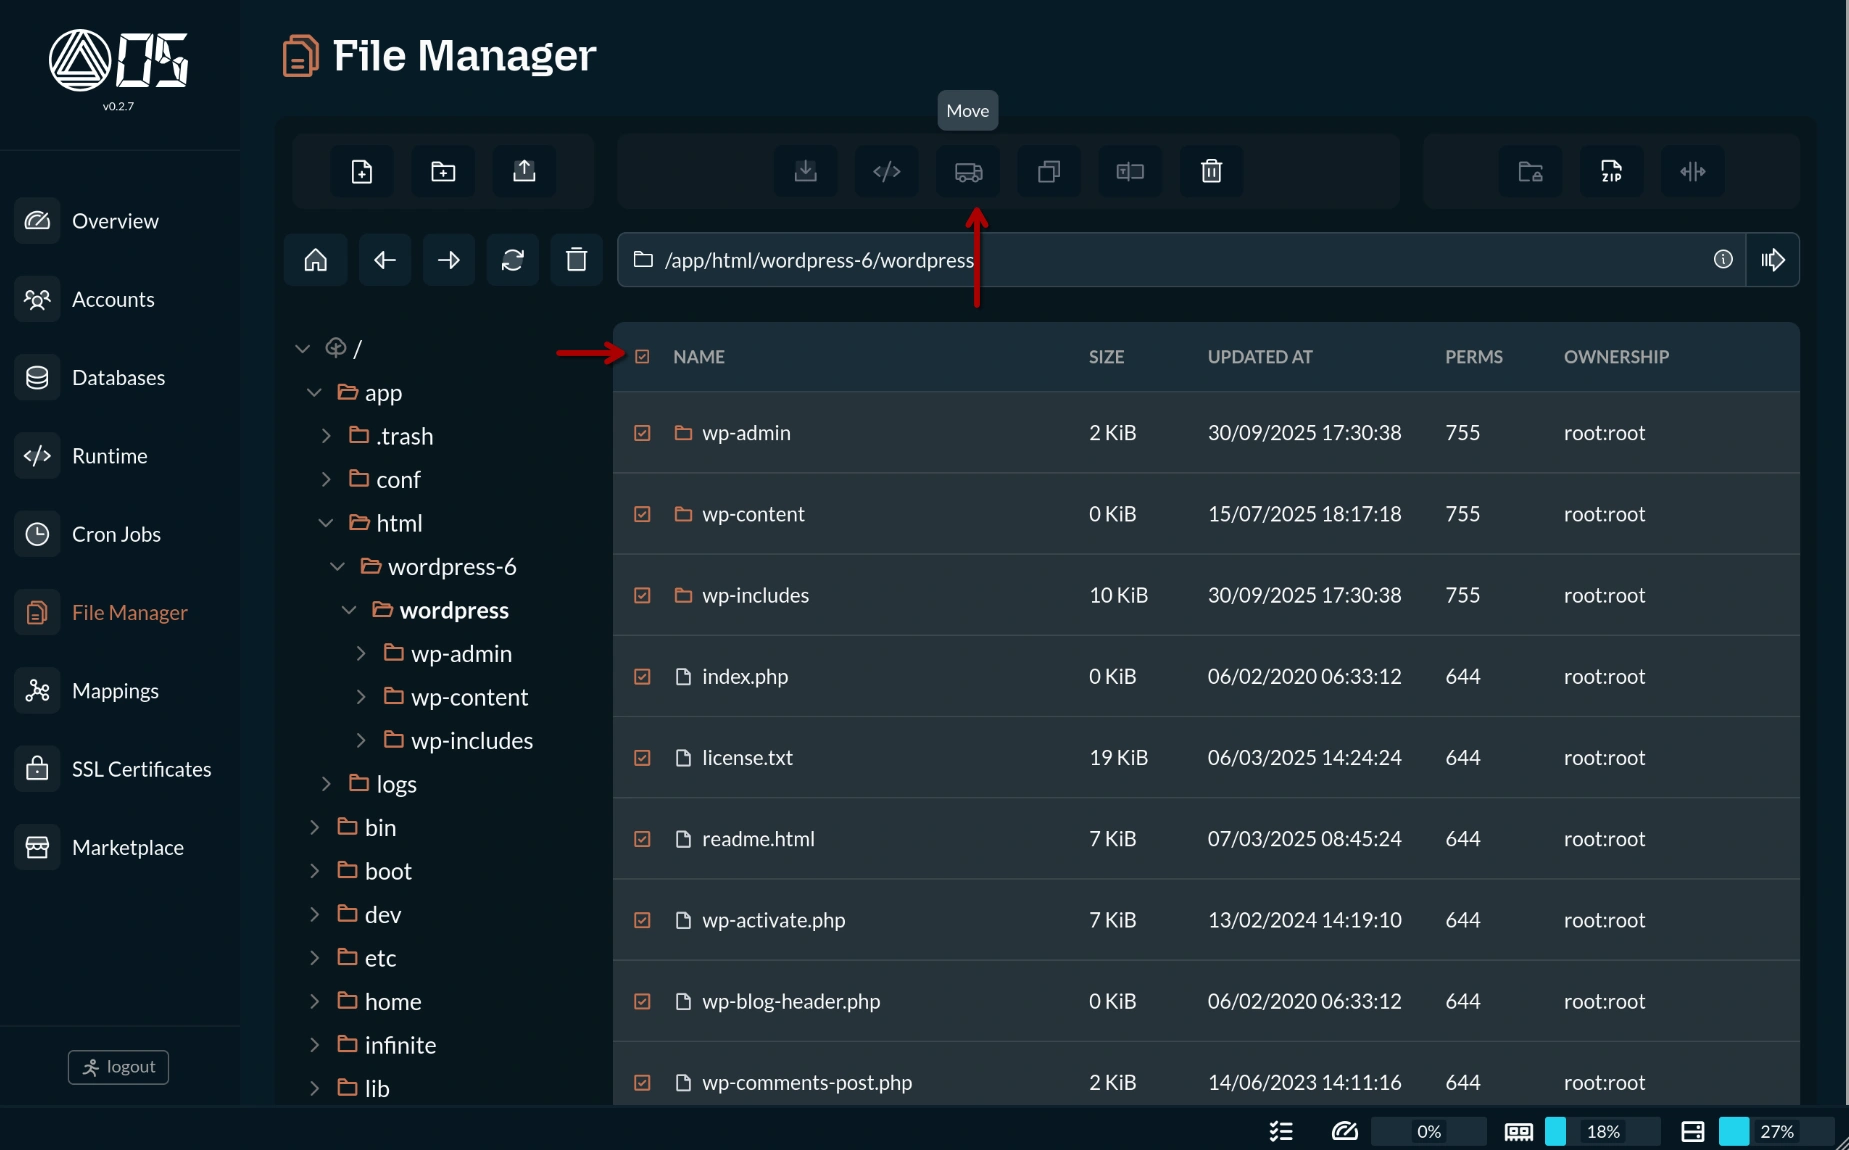Click the new file icon in toolbar
The image size is (1849, 1150).
[x=362, y=172]
